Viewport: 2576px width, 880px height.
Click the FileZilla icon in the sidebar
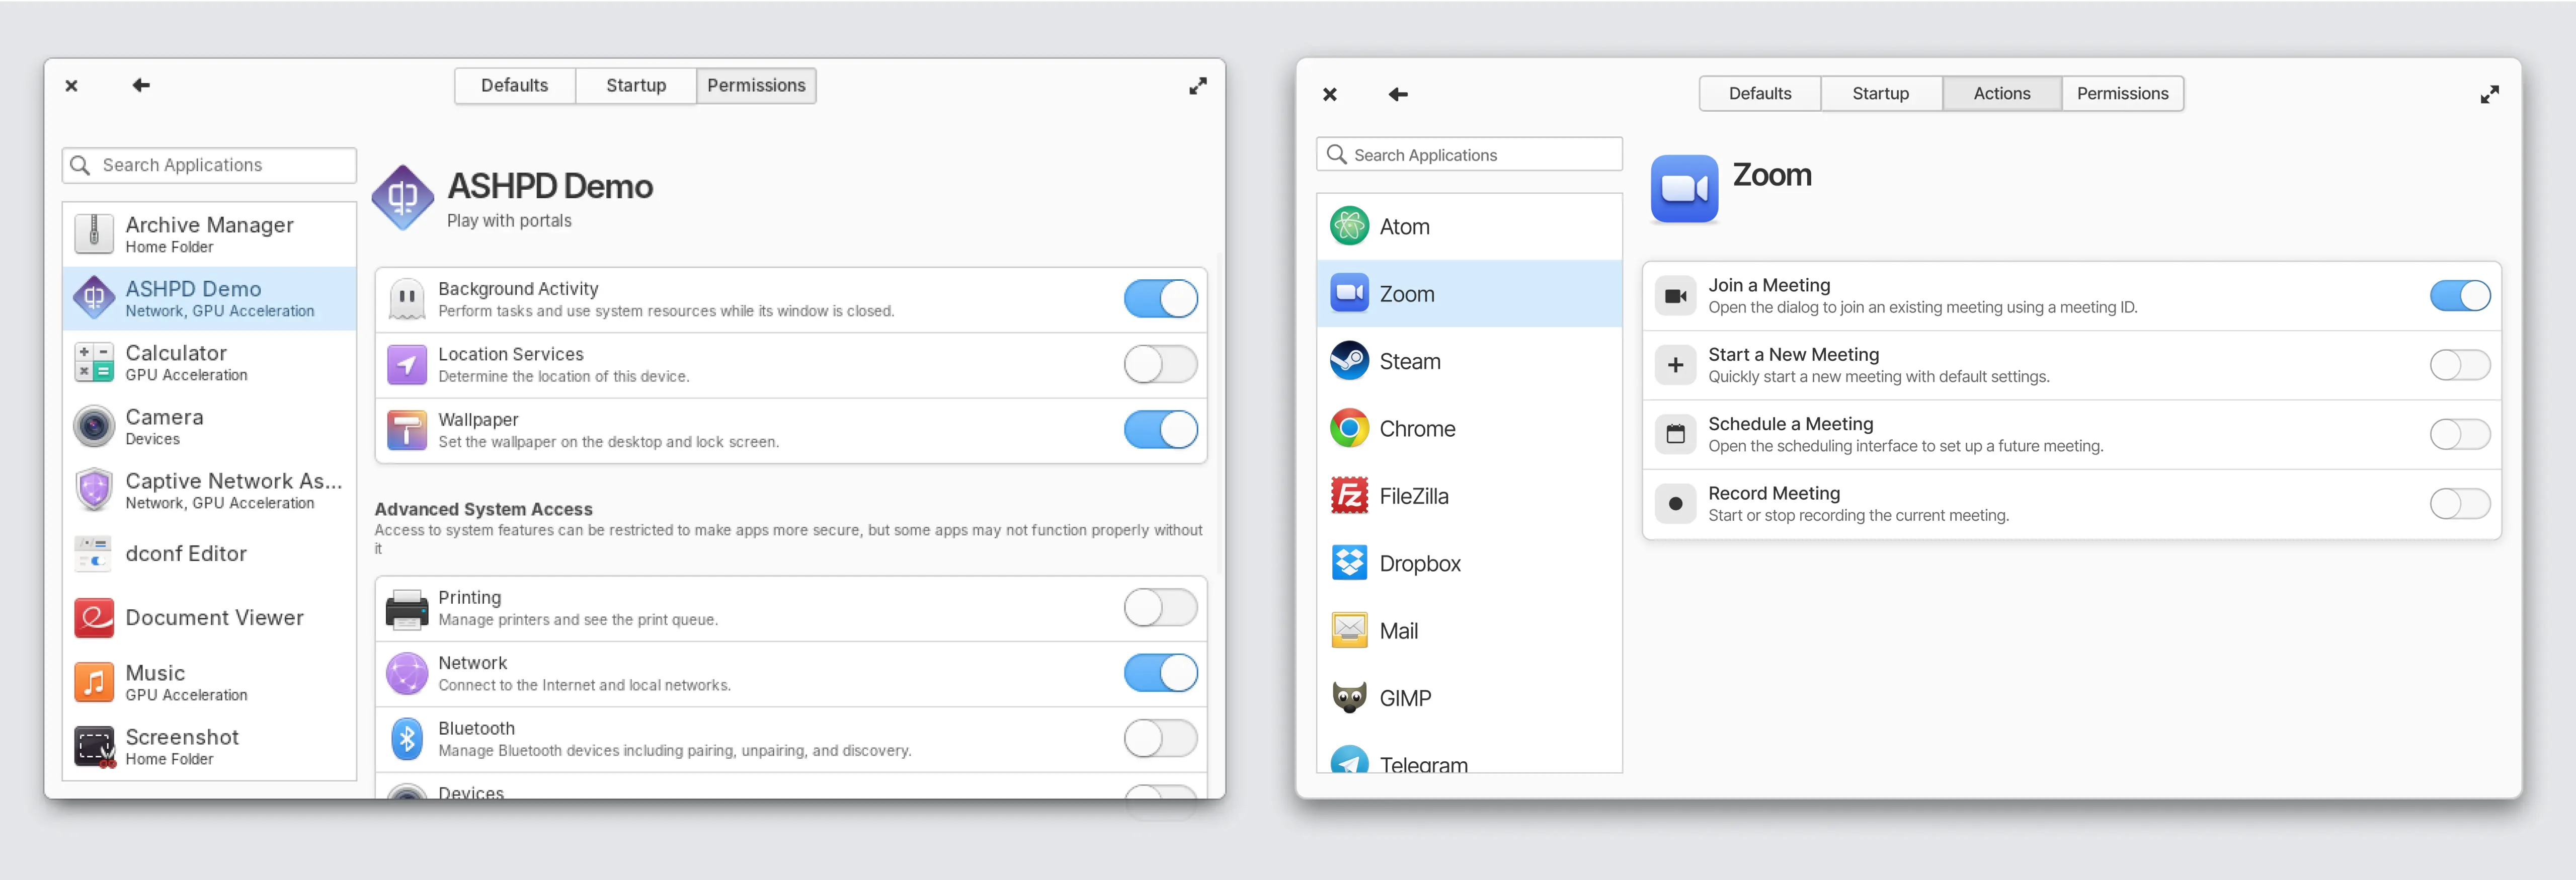click(1349, 496)
